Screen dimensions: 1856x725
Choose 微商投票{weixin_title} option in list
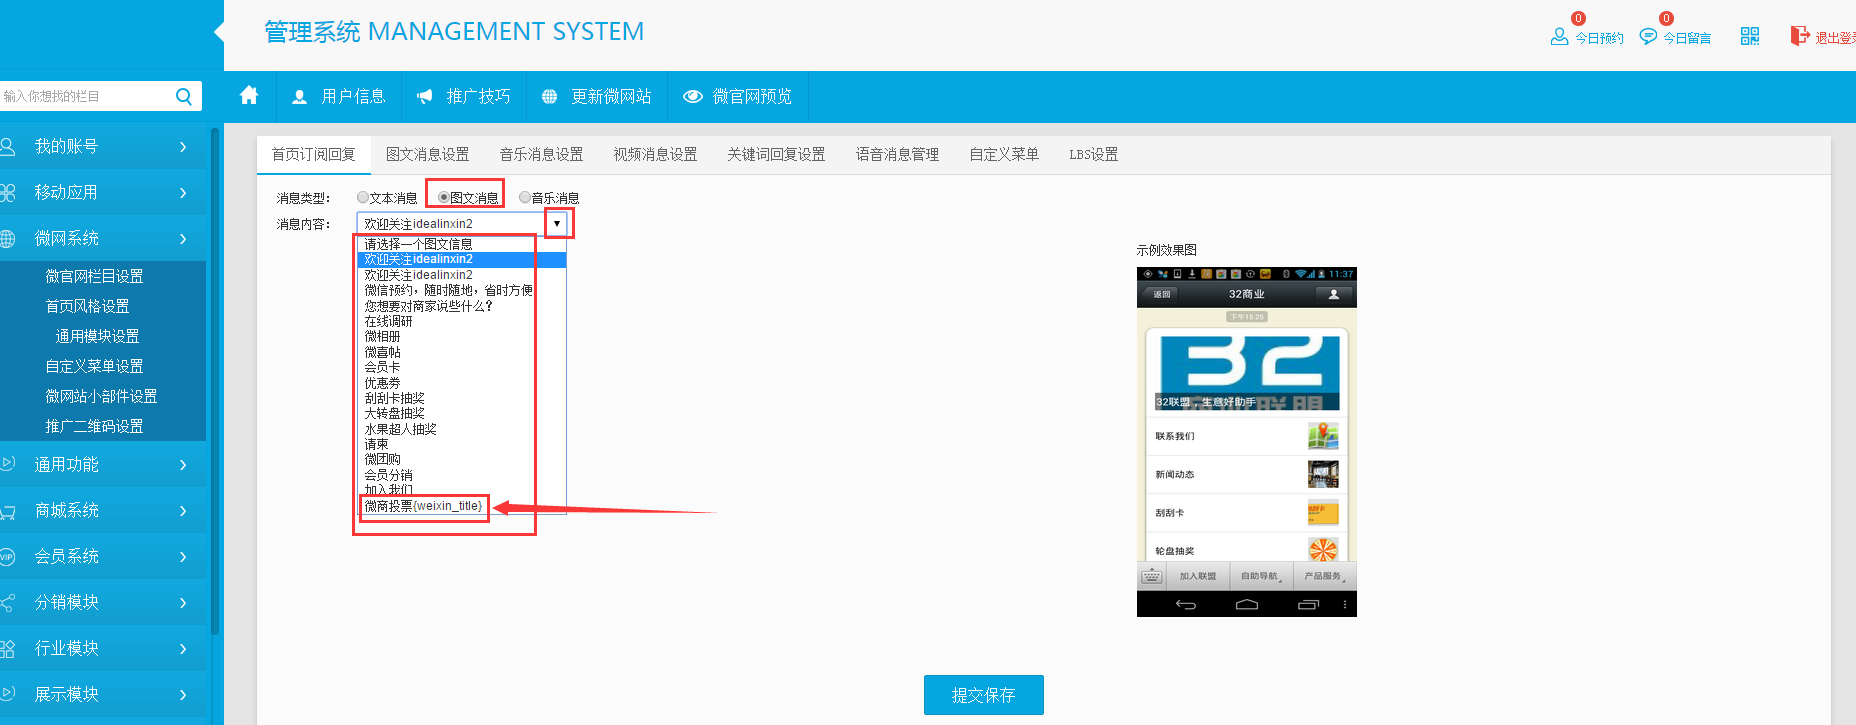[423, 506]
